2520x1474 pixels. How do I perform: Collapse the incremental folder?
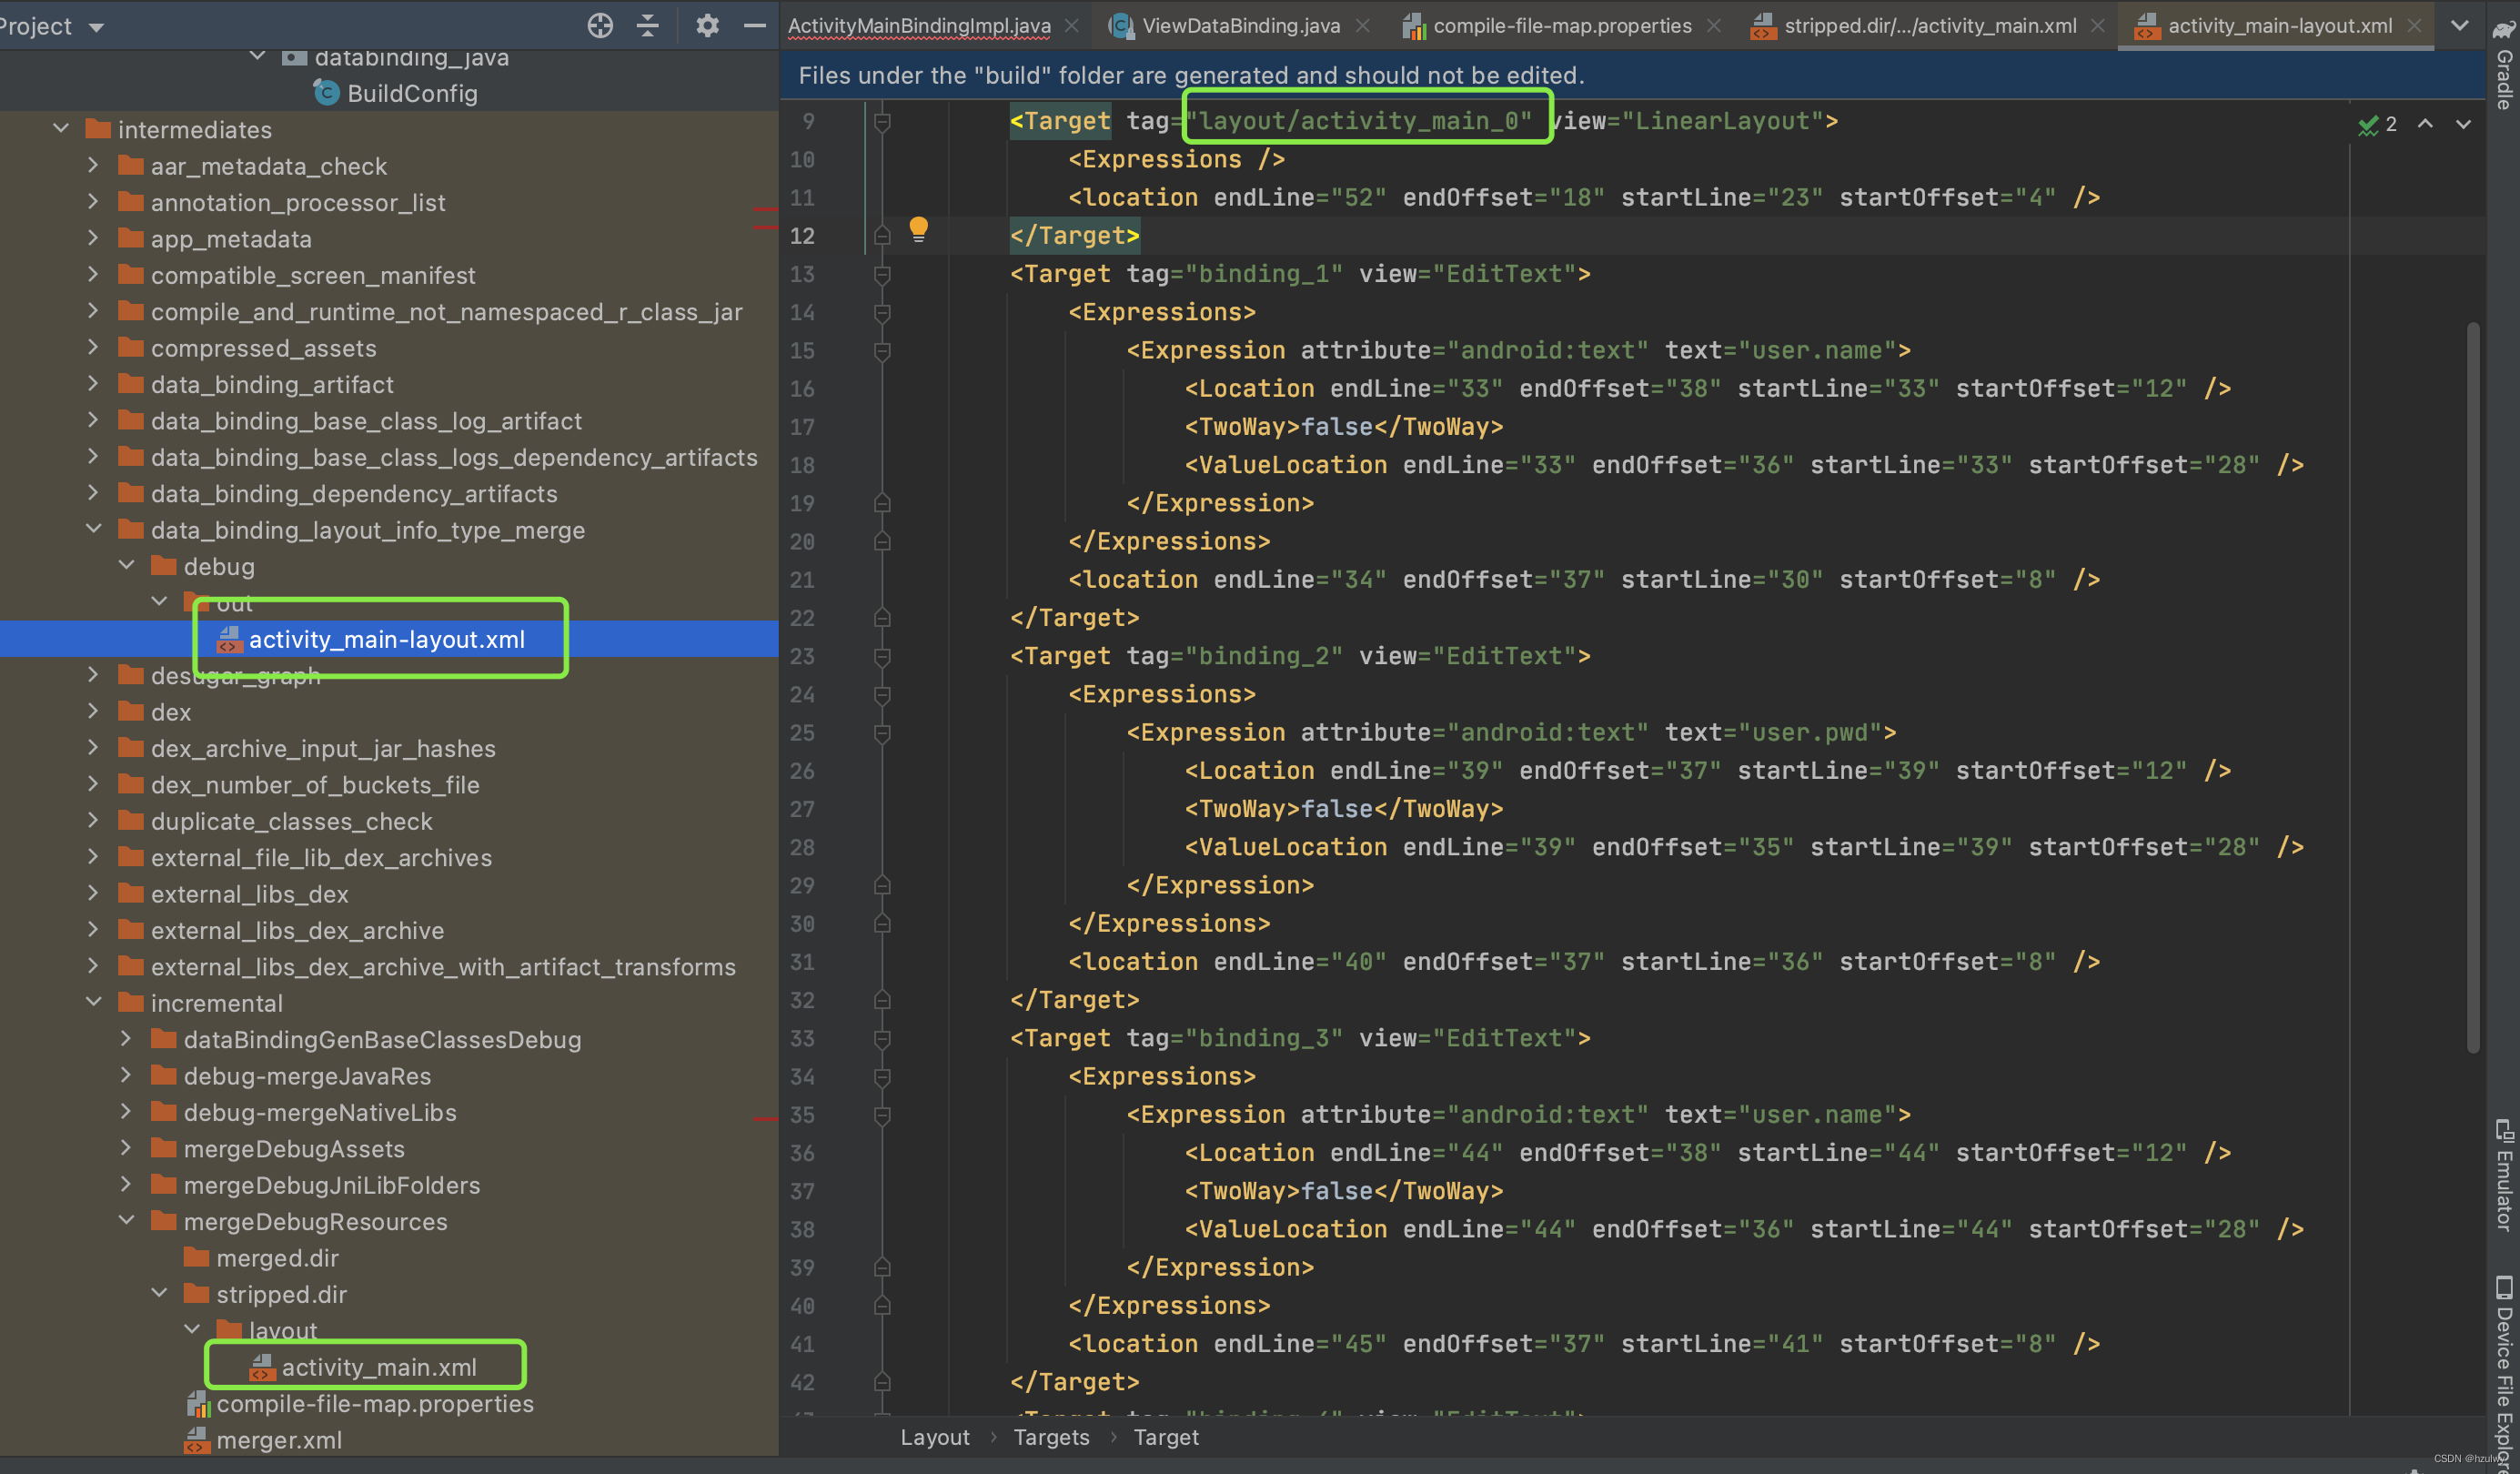coord(93,1002)
